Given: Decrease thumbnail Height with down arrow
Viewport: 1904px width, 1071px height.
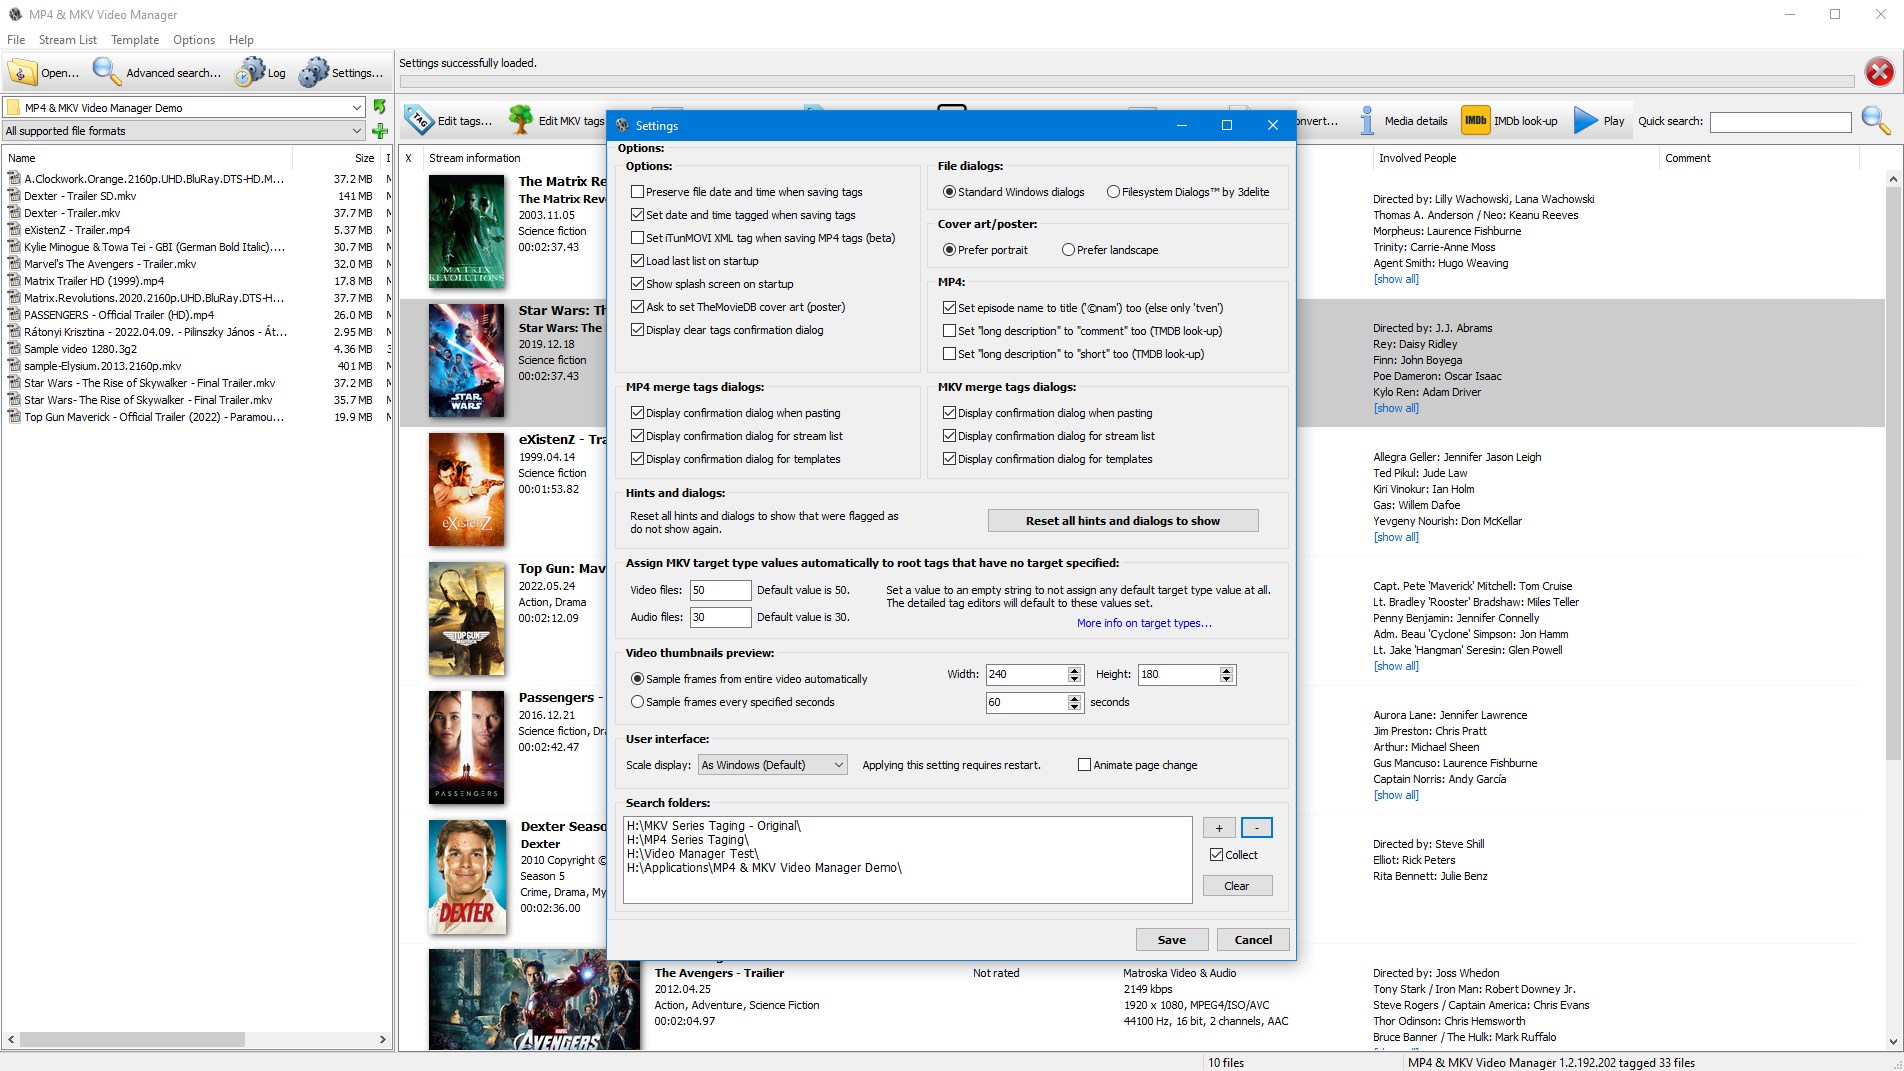Looking at the screenshot, I should click(x=1227, y=680).
